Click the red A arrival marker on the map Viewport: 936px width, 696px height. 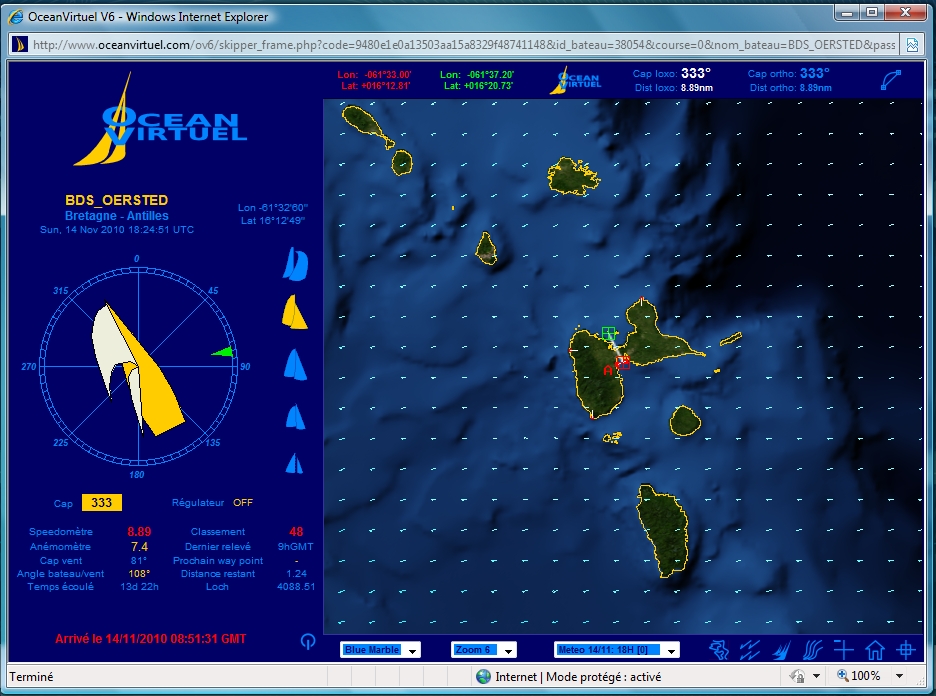[x=608, y=371]
